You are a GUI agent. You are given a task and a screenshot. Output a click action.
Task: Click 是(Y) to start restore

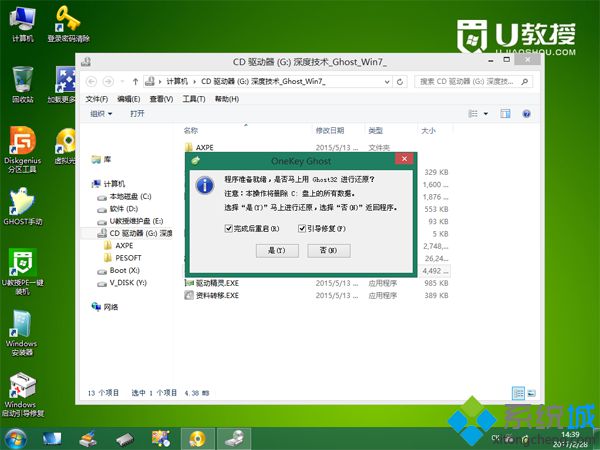[277, 251]
